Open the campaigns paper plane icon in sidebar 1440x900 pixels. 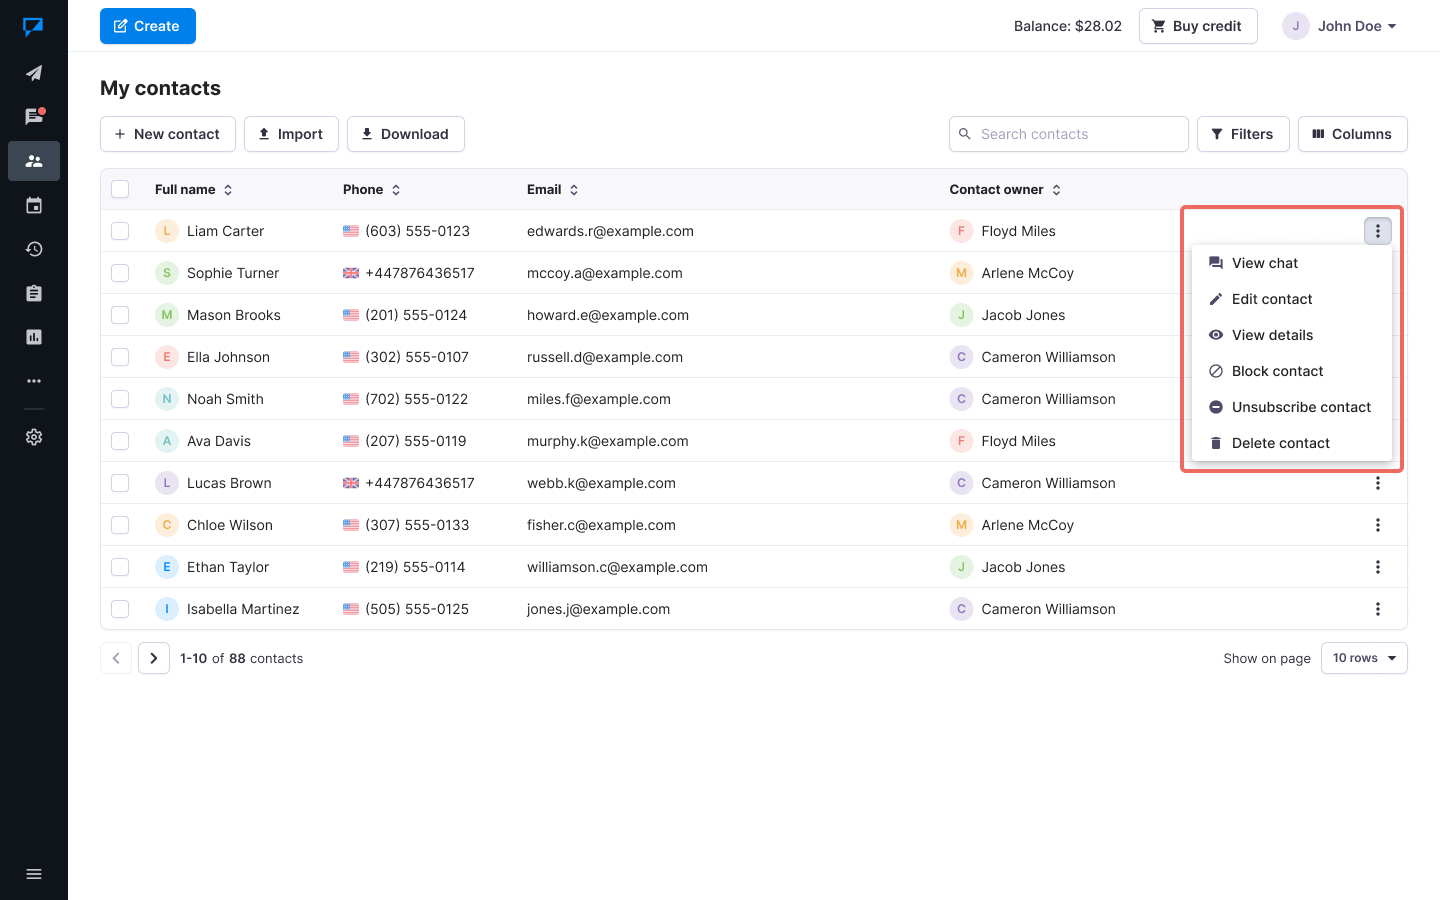pos(34,72)
